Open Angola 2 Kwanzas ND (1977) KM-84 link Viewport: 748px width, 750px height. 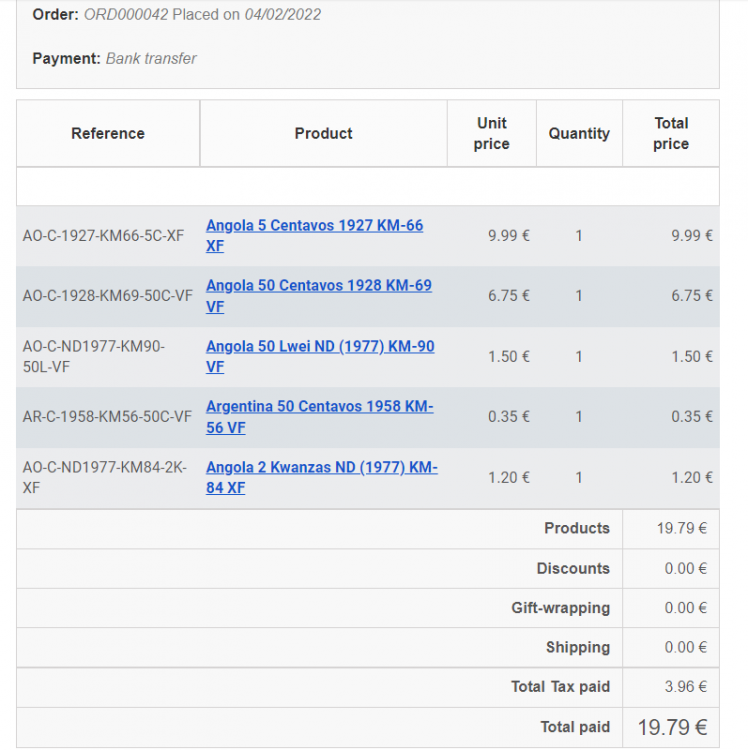pos(321,477)
